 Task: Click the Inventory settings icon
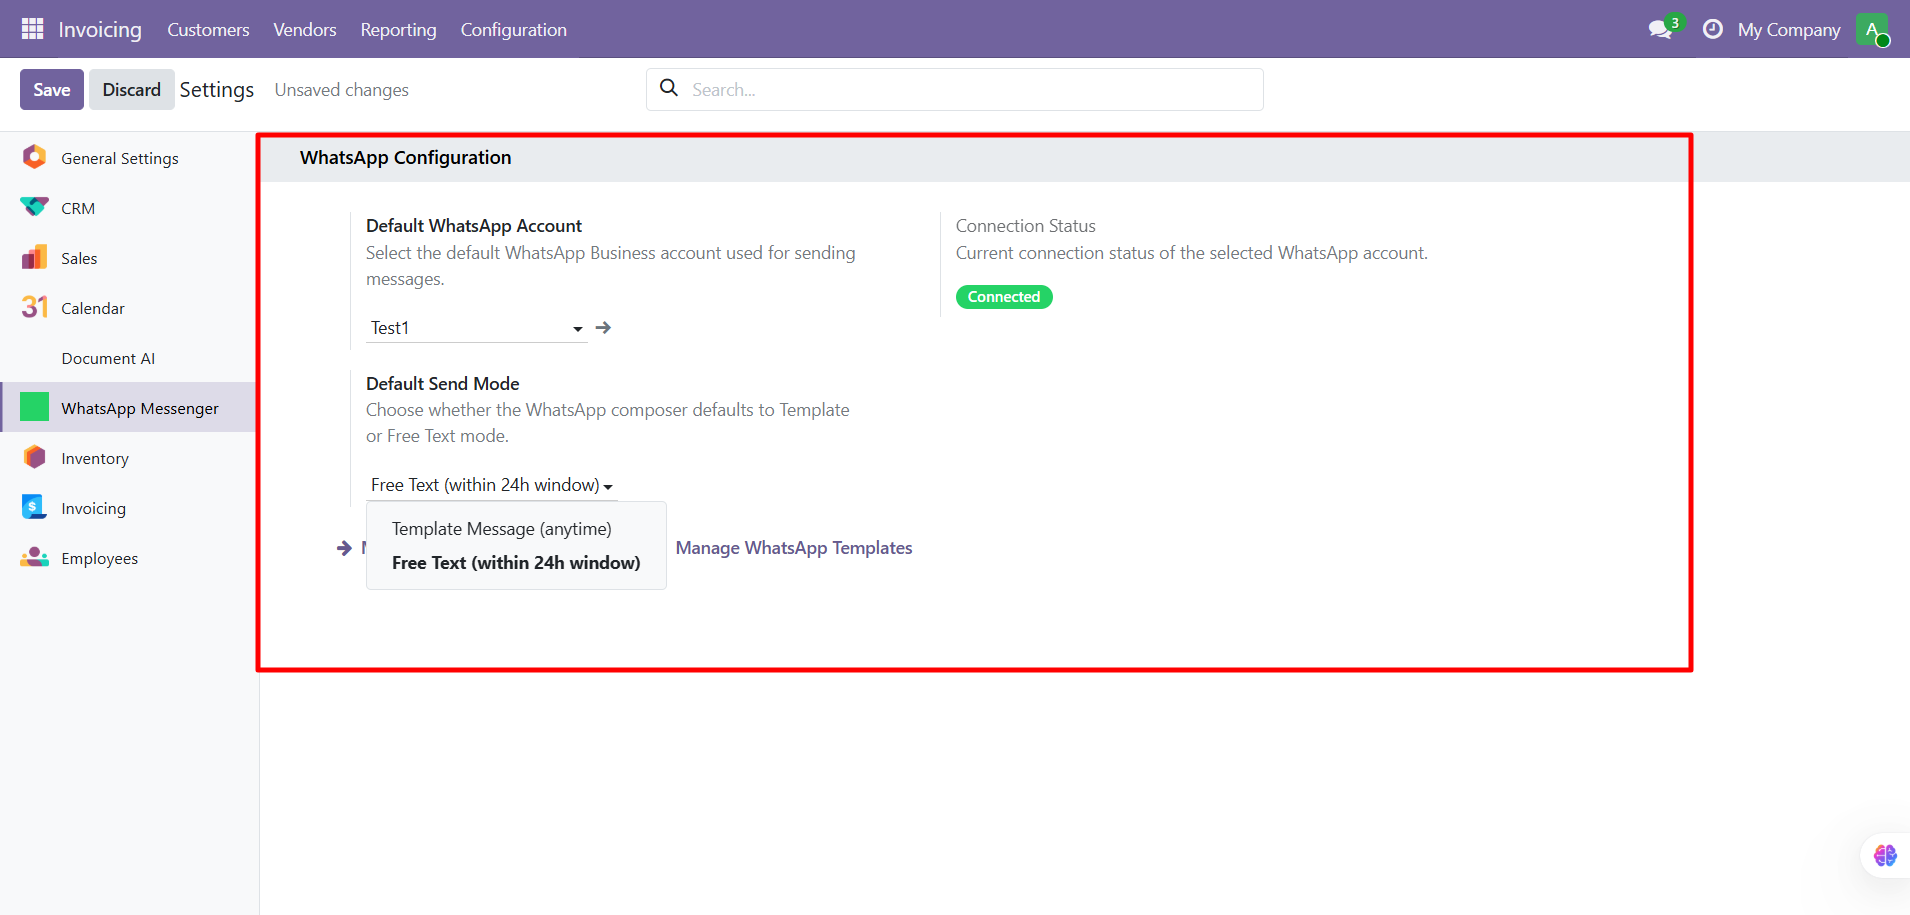(x=34, y=458)
